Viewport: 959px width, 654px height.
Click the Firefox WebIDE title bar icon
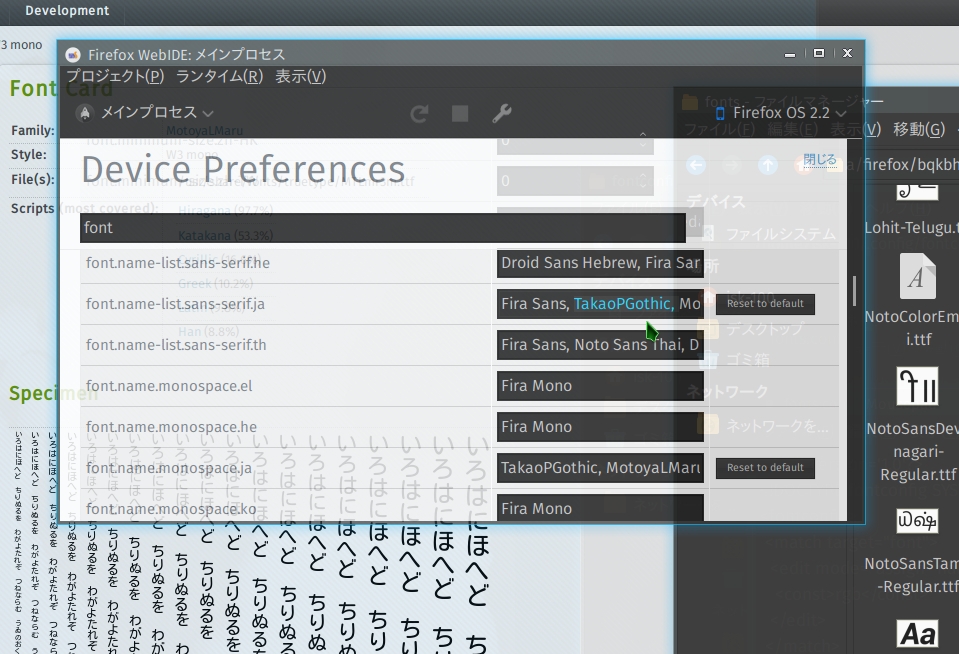[x=73, y=54]
